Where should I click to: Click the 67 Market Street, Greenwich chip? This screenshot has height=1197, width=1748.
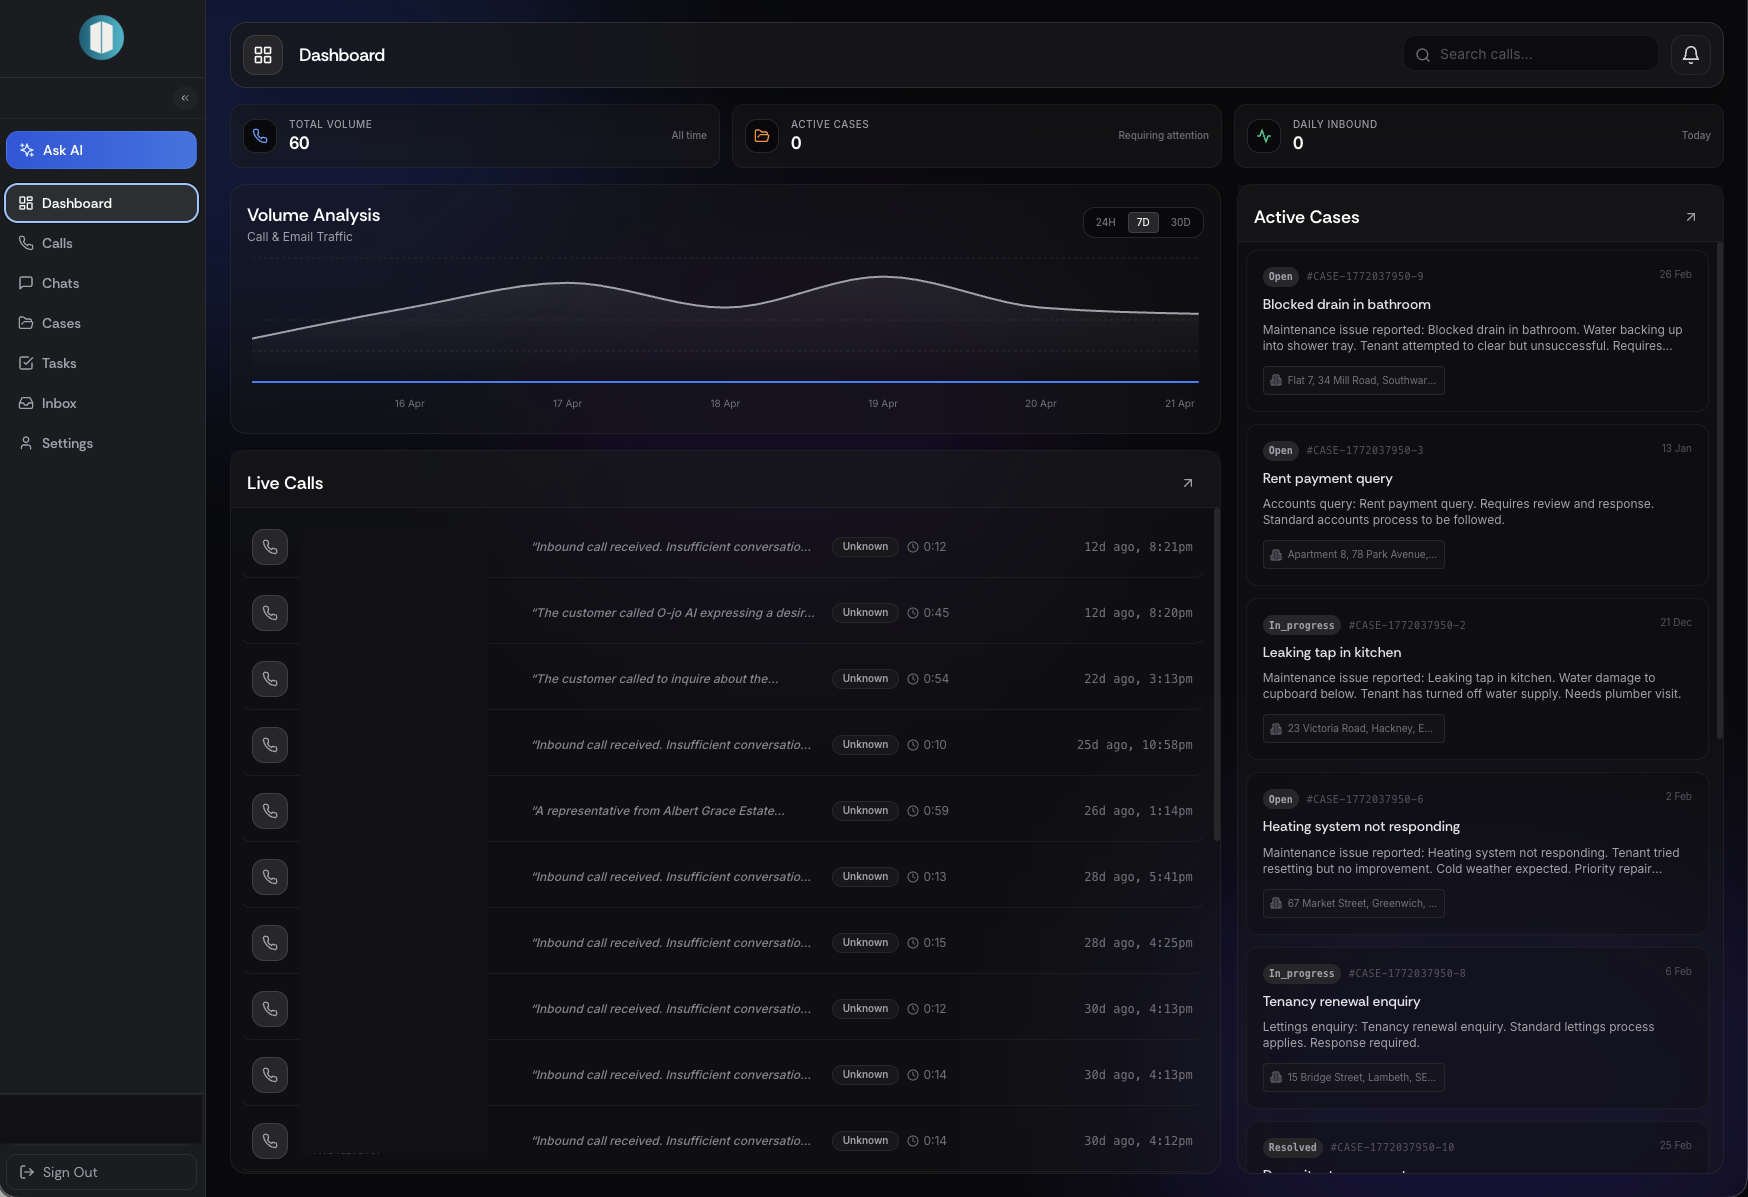[1353, 903]
